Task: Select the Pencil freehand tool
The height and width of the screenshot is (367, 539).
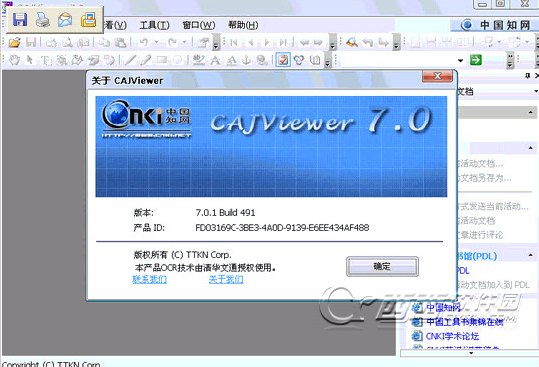Action: (145, 60)
